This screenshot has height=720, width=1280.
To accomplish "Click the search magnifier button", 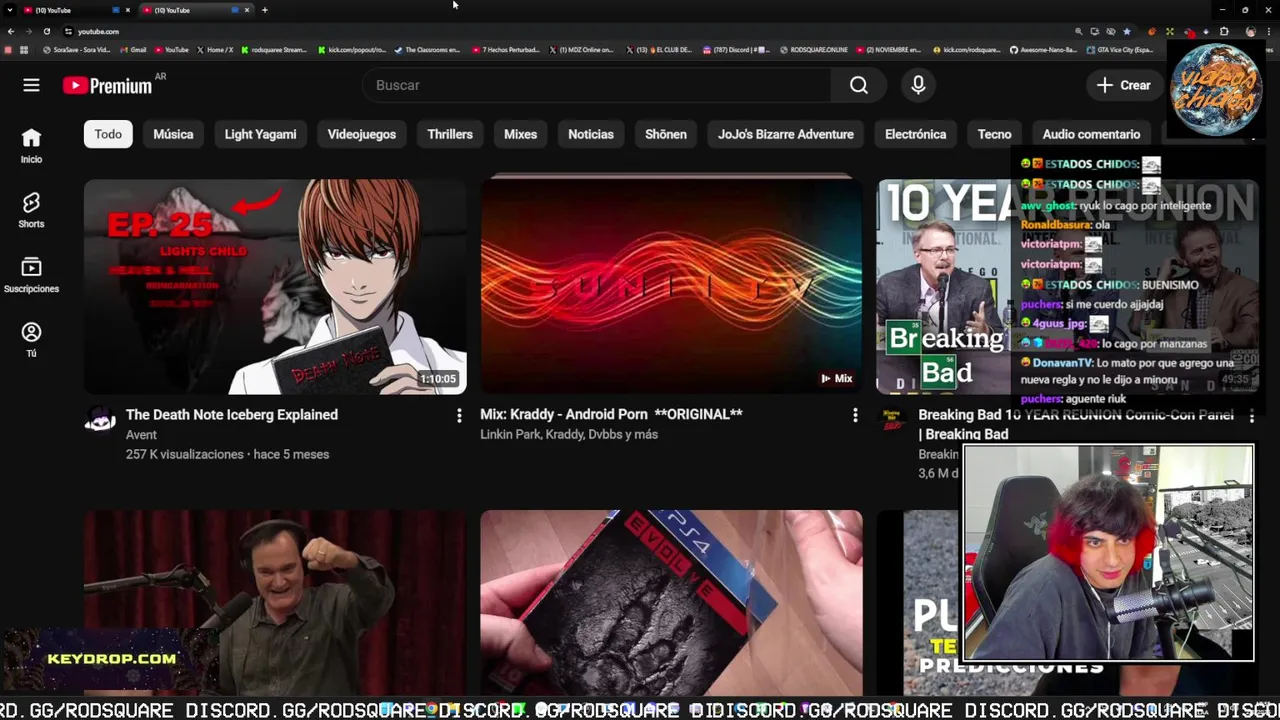I will coord(859,85).
